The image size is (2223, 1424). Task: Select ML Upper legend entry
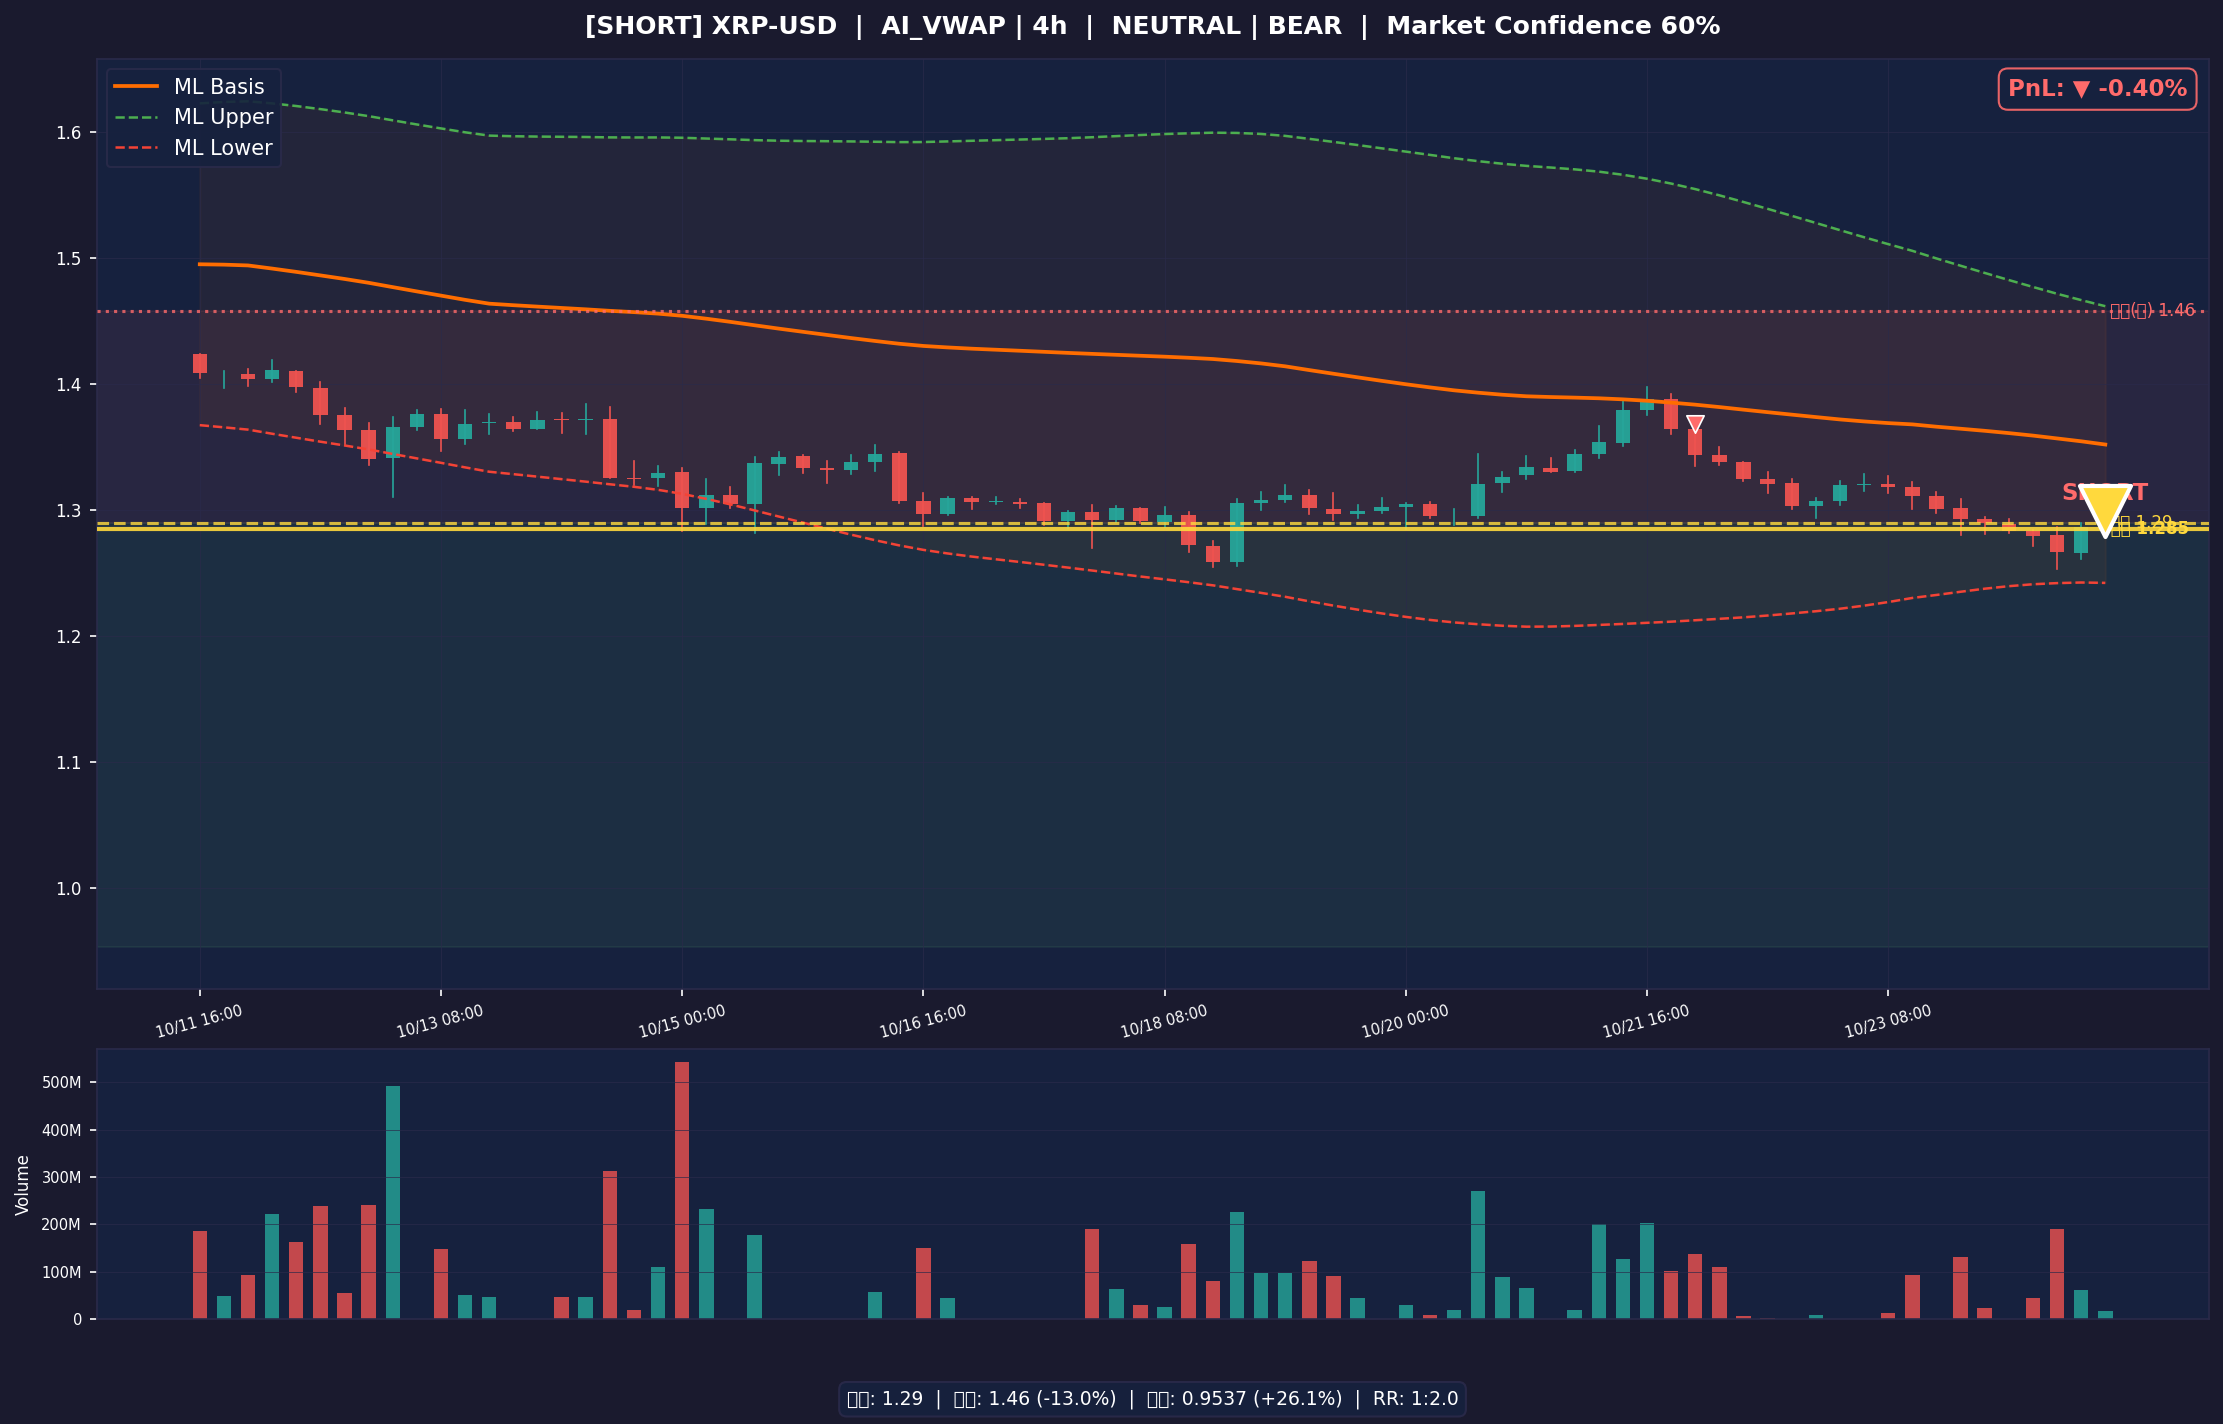[193, 117]
